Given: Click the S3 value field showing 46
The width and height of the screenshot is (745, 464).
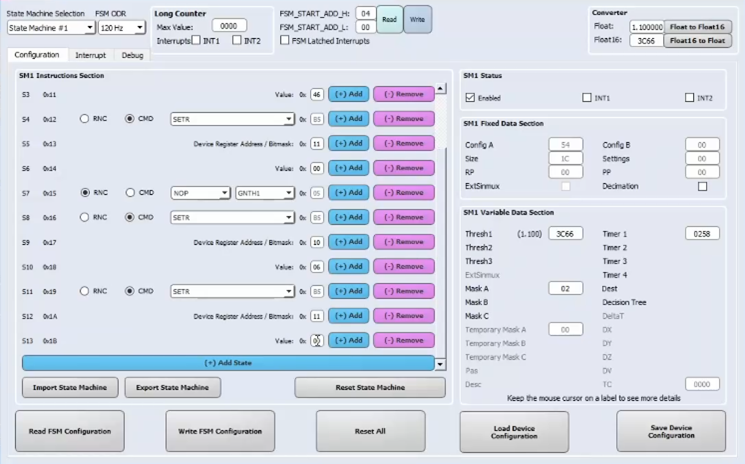Looking at the screenshot, I should [x=317, y=95].
